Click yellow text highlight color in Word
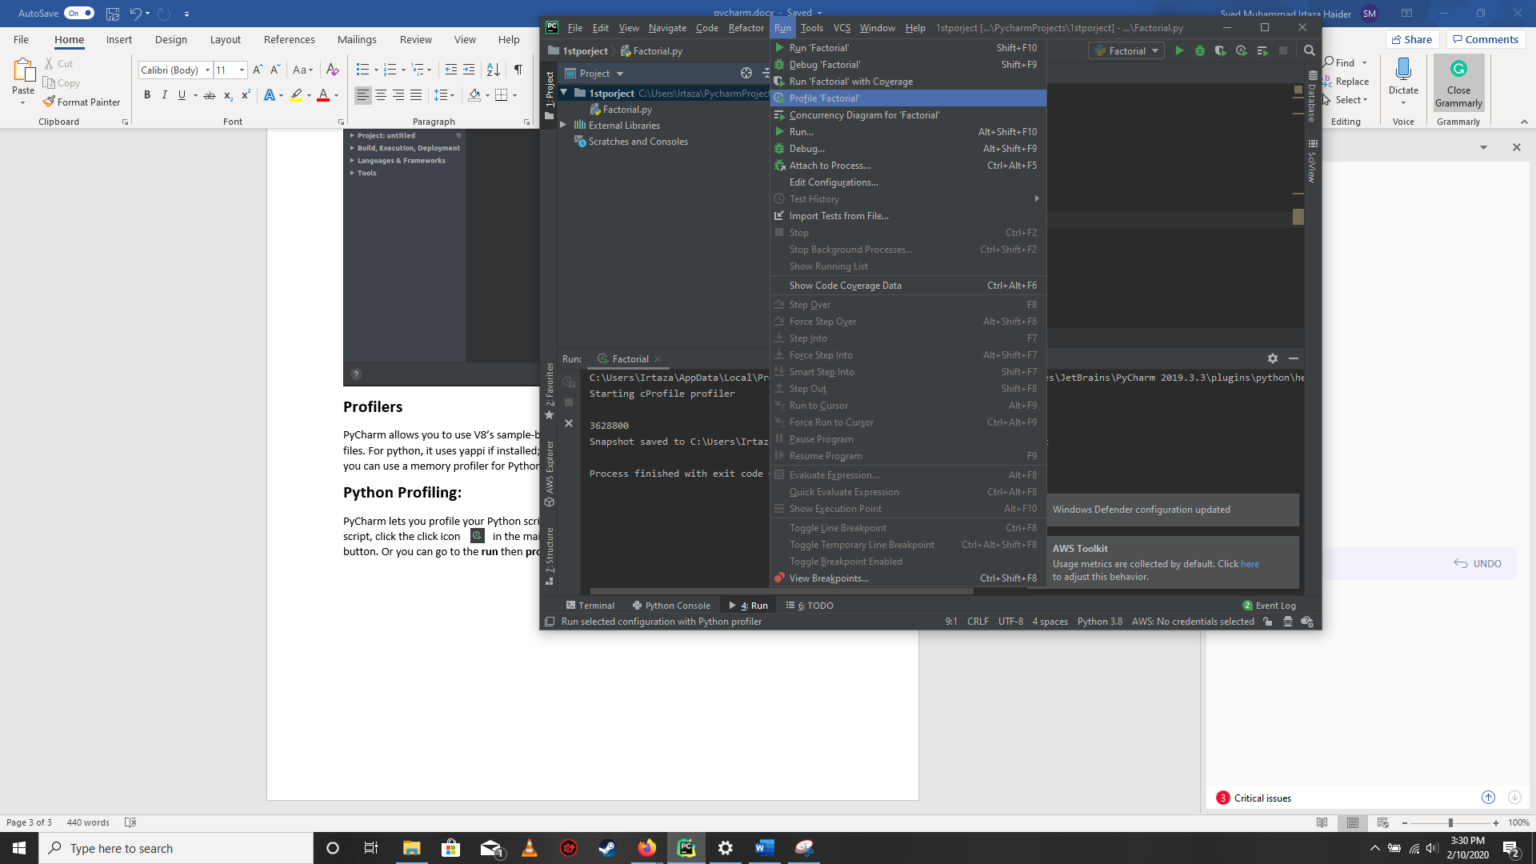1536x864 pixels. click(296, 95)
